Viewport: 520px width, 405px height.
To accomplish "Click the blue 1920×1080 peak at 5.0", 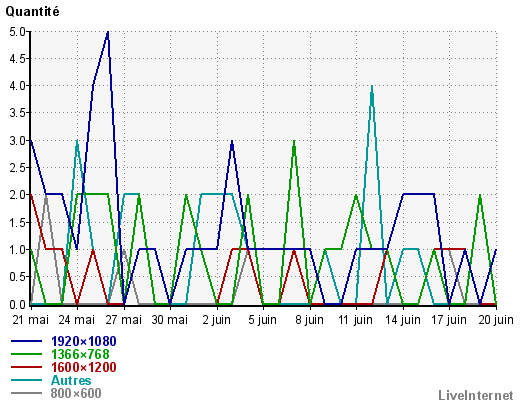I will pos(107,33).
